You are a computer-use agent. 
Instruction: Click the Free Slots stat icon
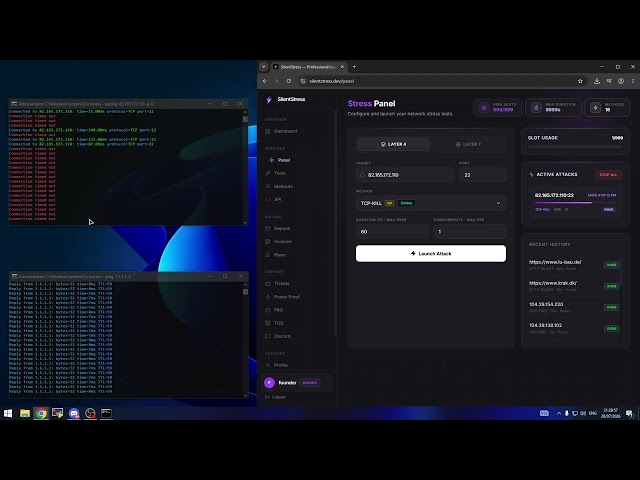coord(484,108)
